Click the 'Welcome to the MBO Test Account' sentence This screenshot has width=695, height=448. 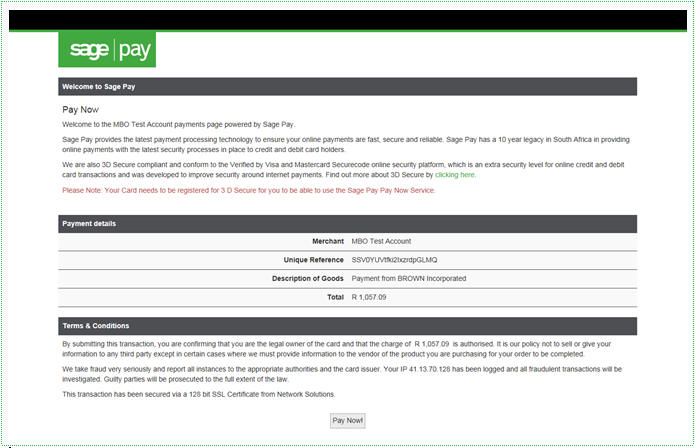[x=178, y=125]
